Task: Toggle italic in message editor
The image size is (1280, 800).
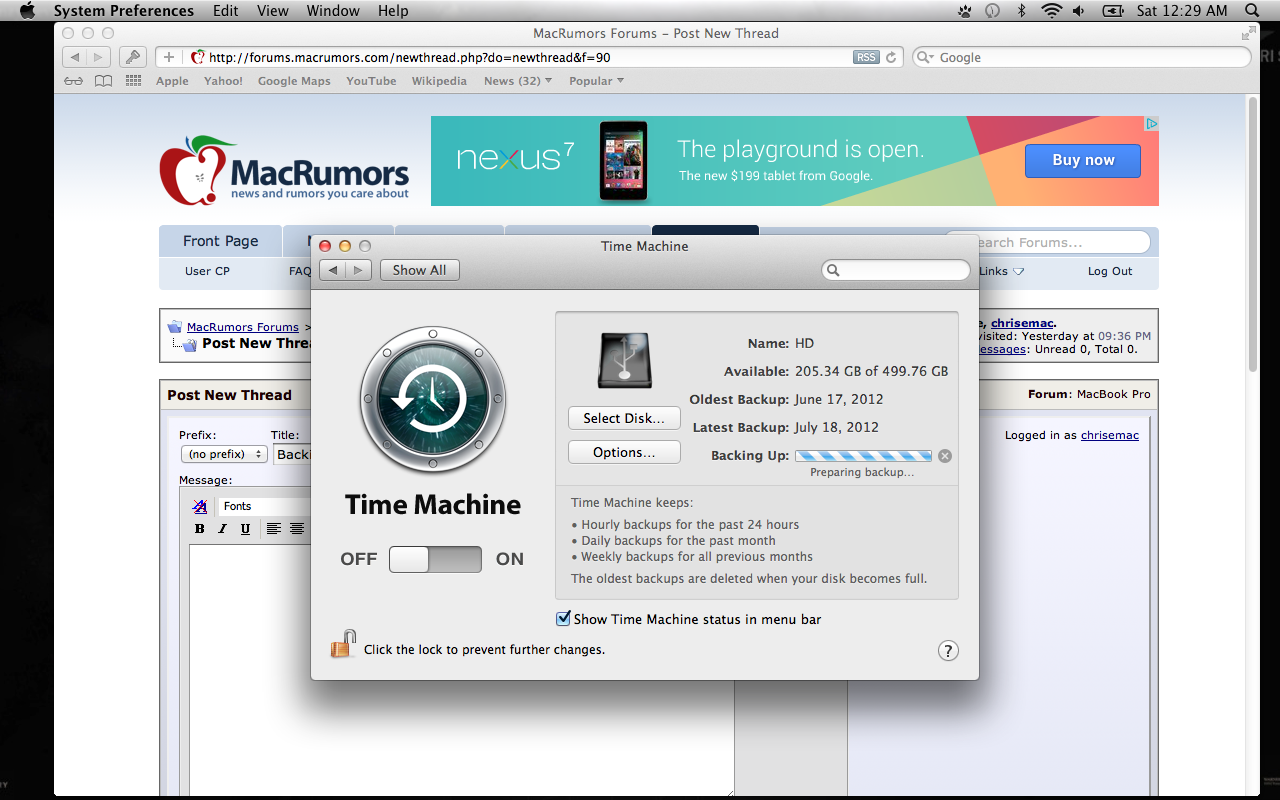Action: point(223,529)
